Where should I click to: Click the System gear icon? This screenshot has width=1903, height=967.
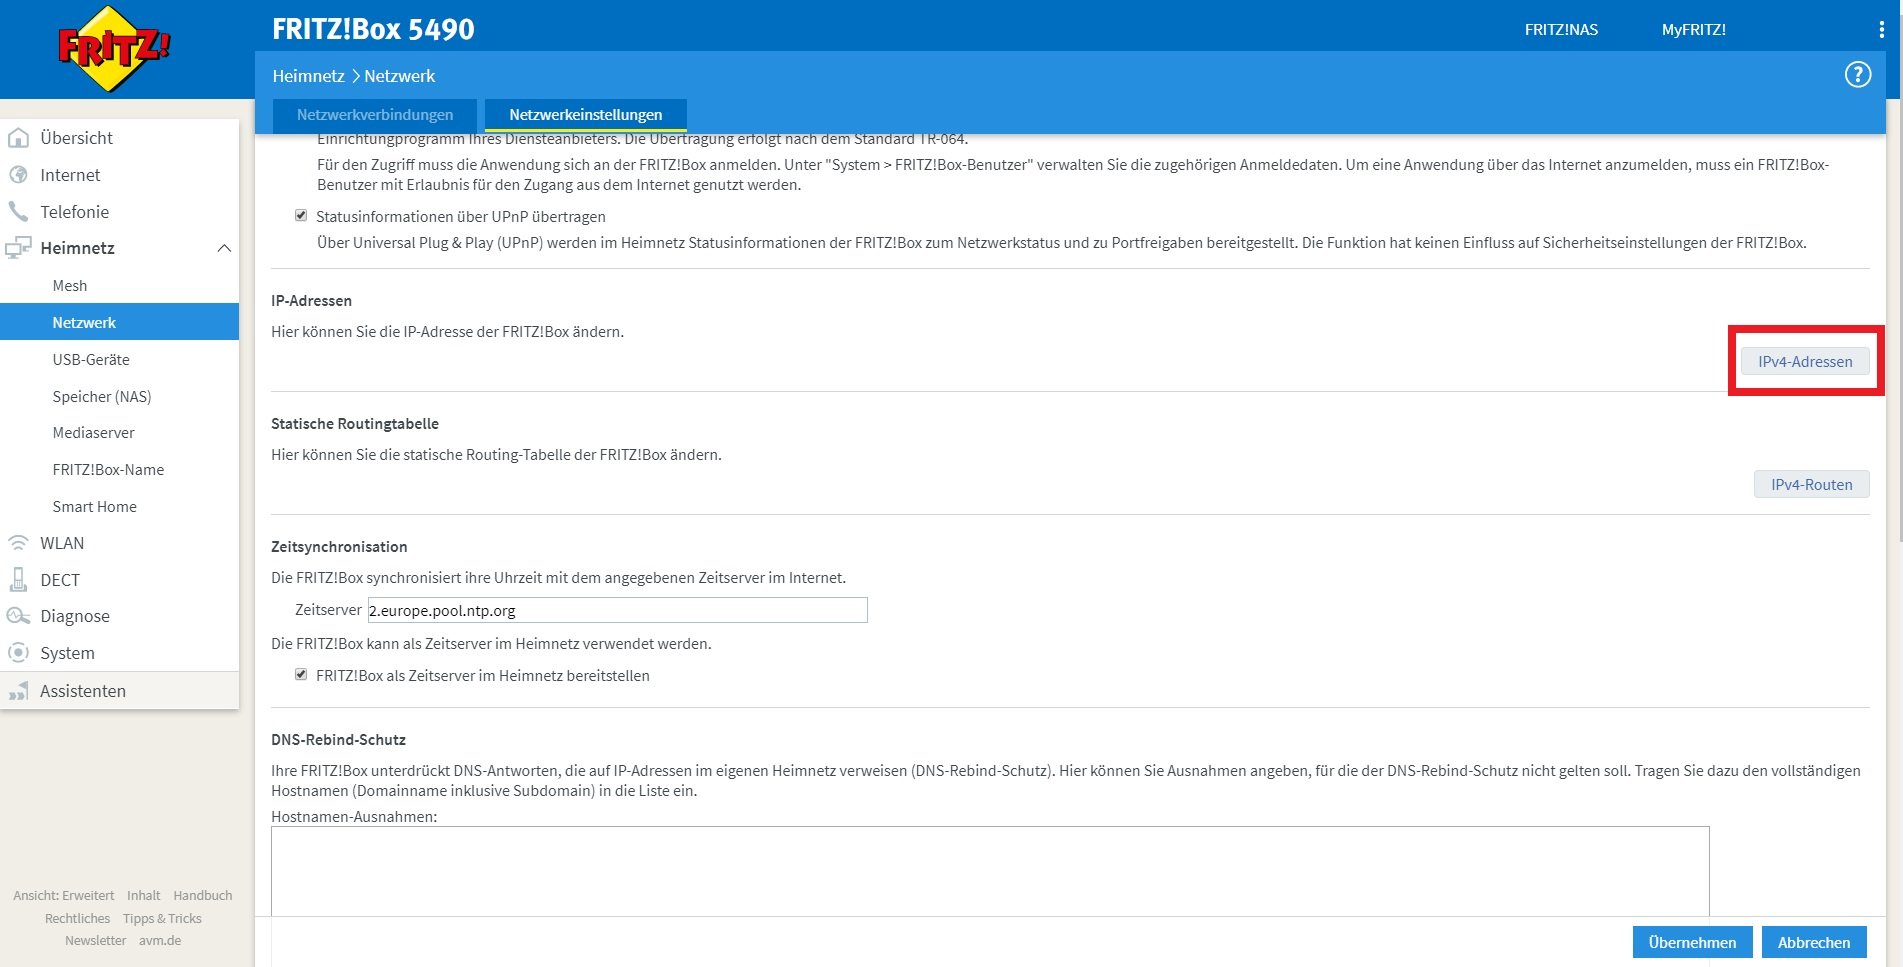(x=18, y=653)
